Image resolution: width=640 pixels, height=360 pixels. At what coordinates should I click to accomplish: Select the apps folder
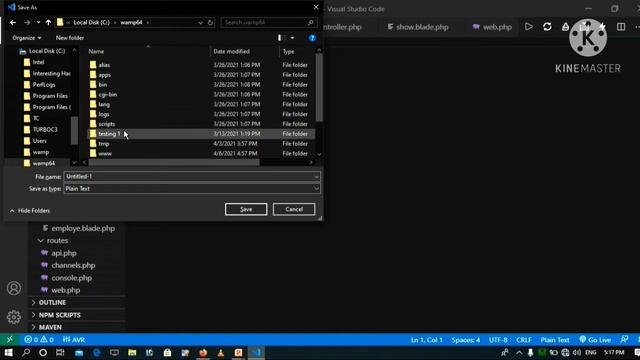pos(104,75)
